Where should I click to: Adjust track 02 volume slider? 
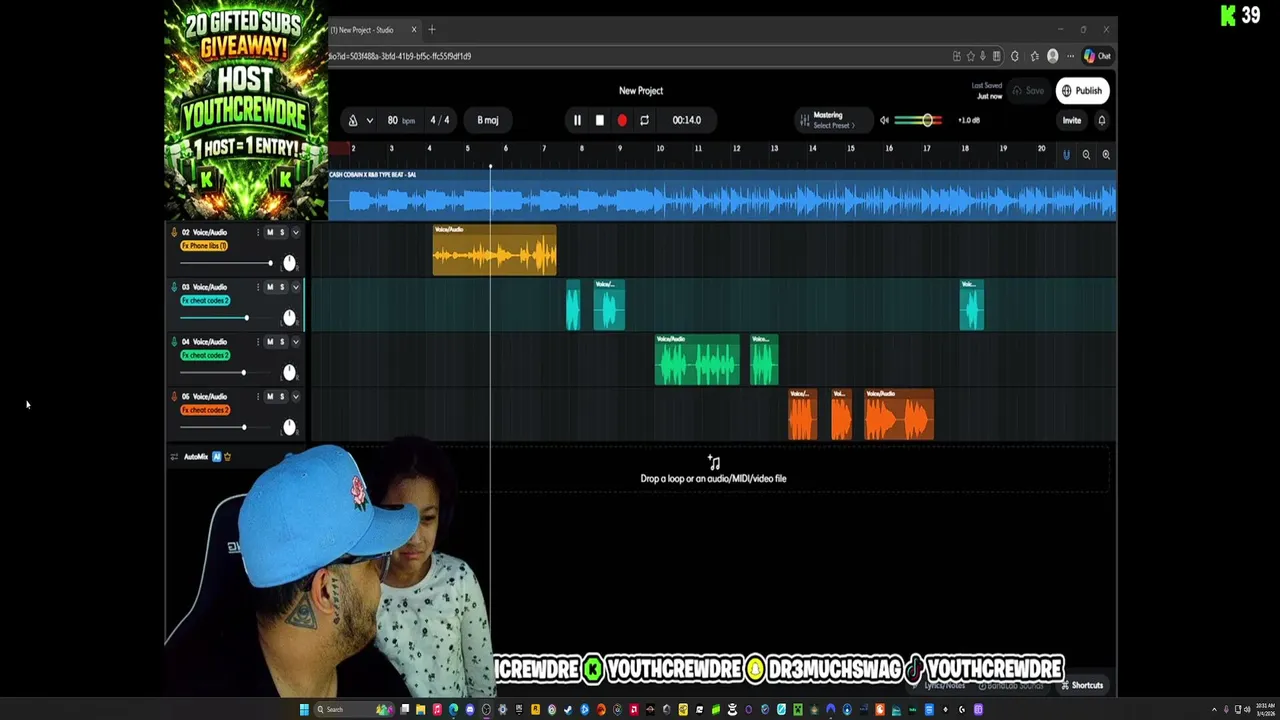pyautogui.click(x=225, y=263)
